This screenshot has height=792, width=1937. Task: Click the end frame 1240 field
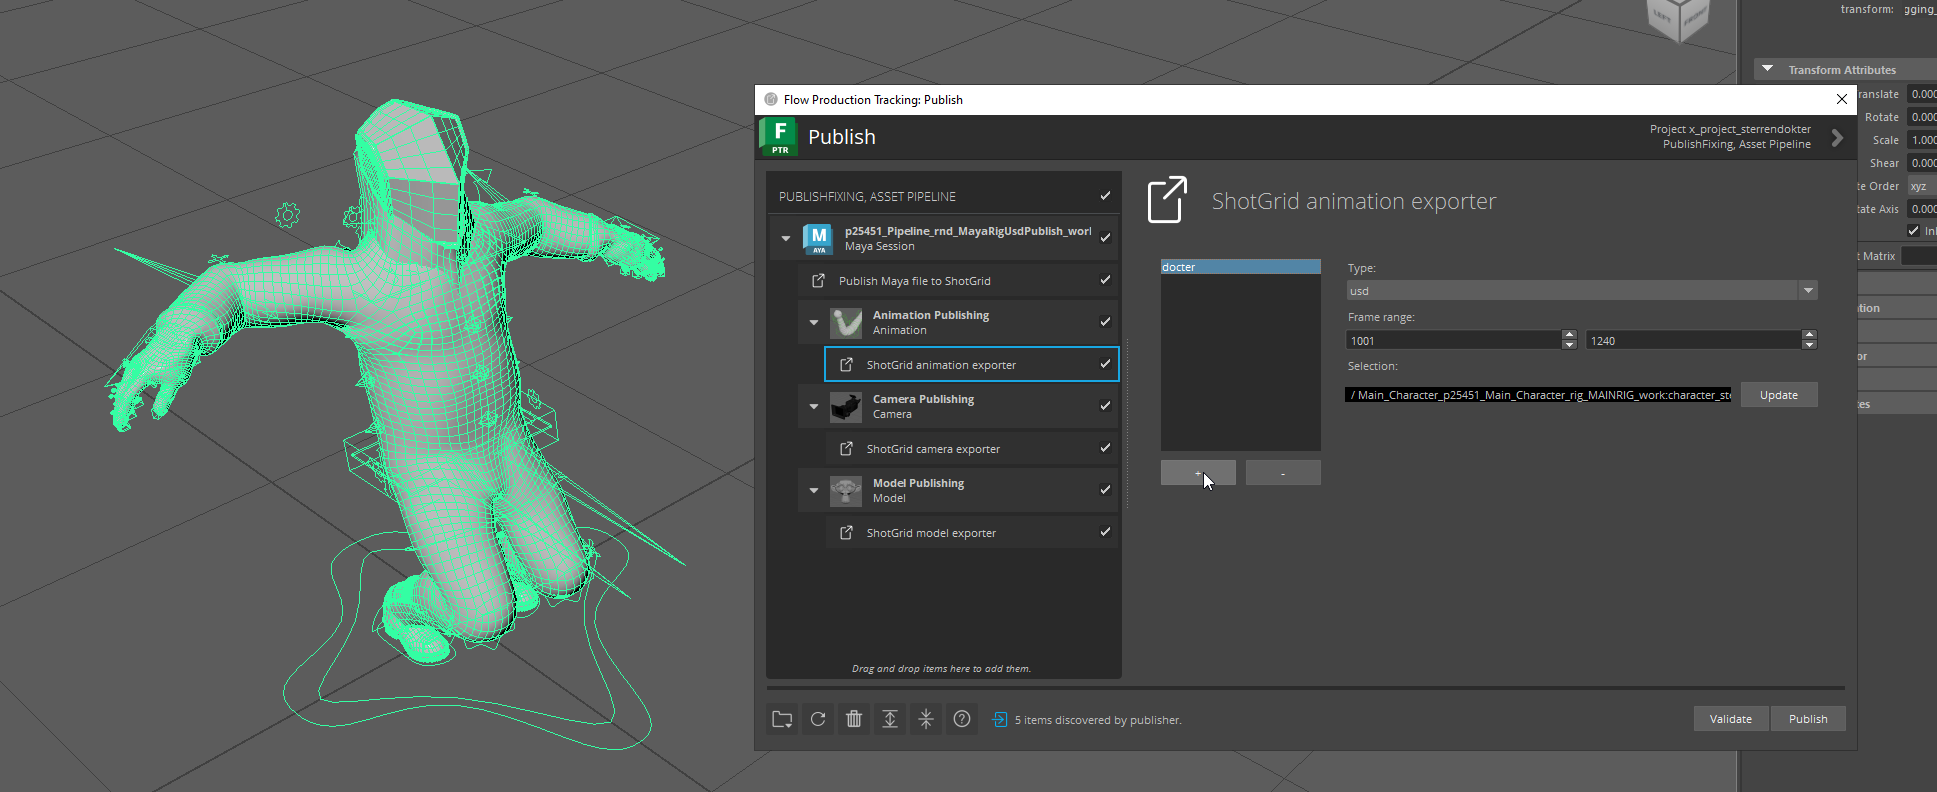tap(1693, 340)
